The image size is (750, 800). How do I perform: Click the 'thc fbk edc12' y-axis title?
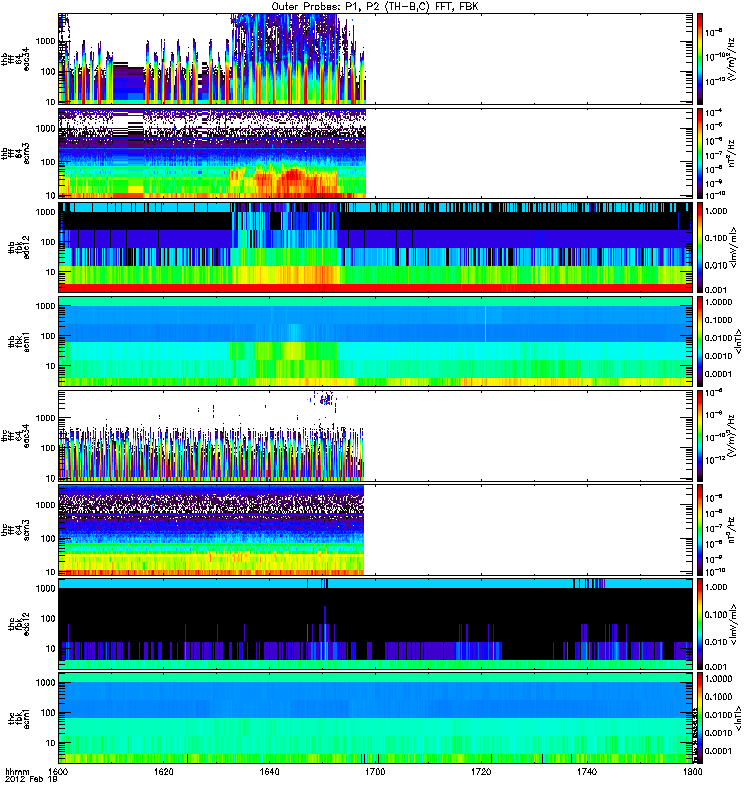point(18,624)
